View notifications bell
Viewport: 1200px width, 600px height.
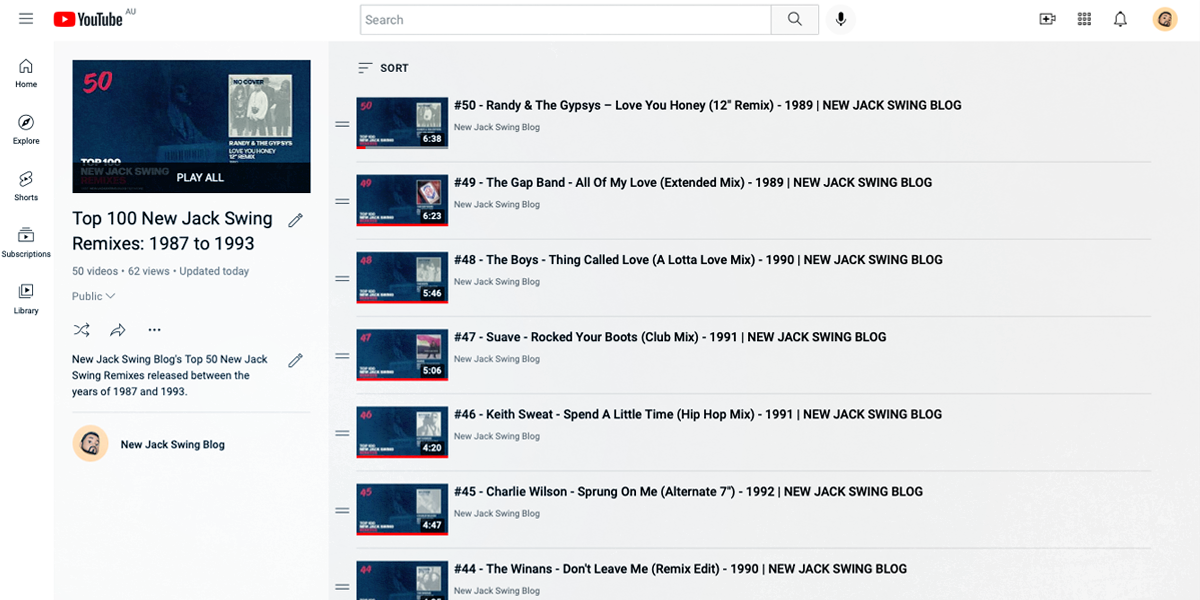tap(1121, 19)
